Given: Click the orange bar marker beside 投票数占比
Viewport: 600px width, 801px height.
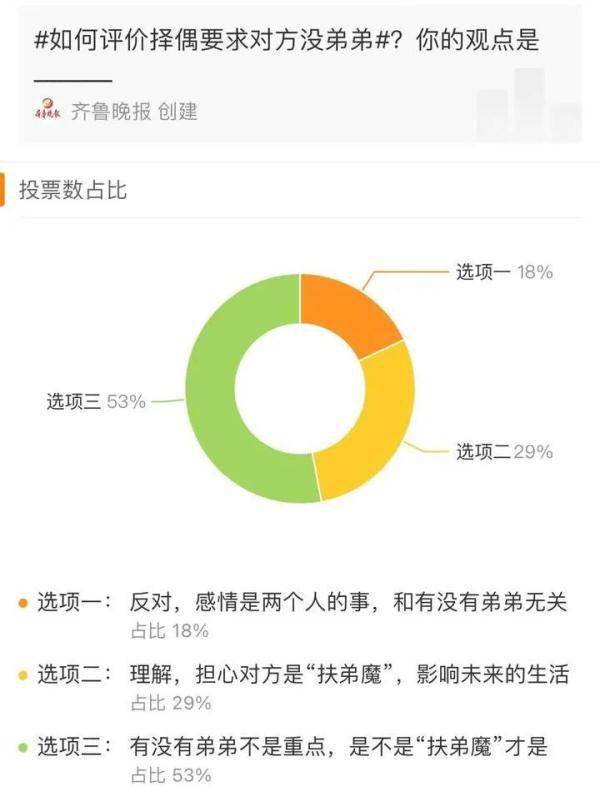Looking at the screenshot, I should click(4, 190).
